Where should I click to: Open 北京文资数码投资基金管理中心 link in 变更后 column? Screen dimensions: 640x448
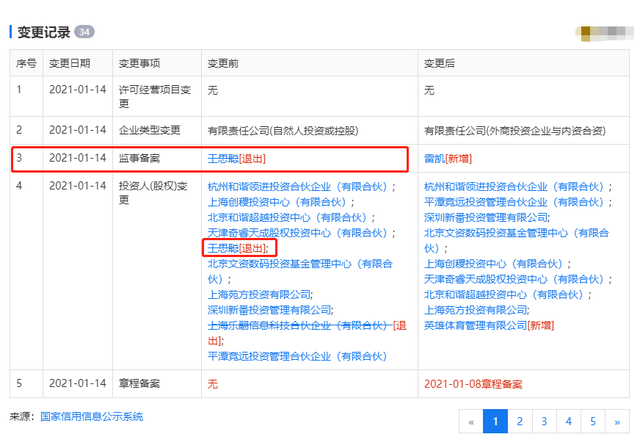(x=516, y=240)
